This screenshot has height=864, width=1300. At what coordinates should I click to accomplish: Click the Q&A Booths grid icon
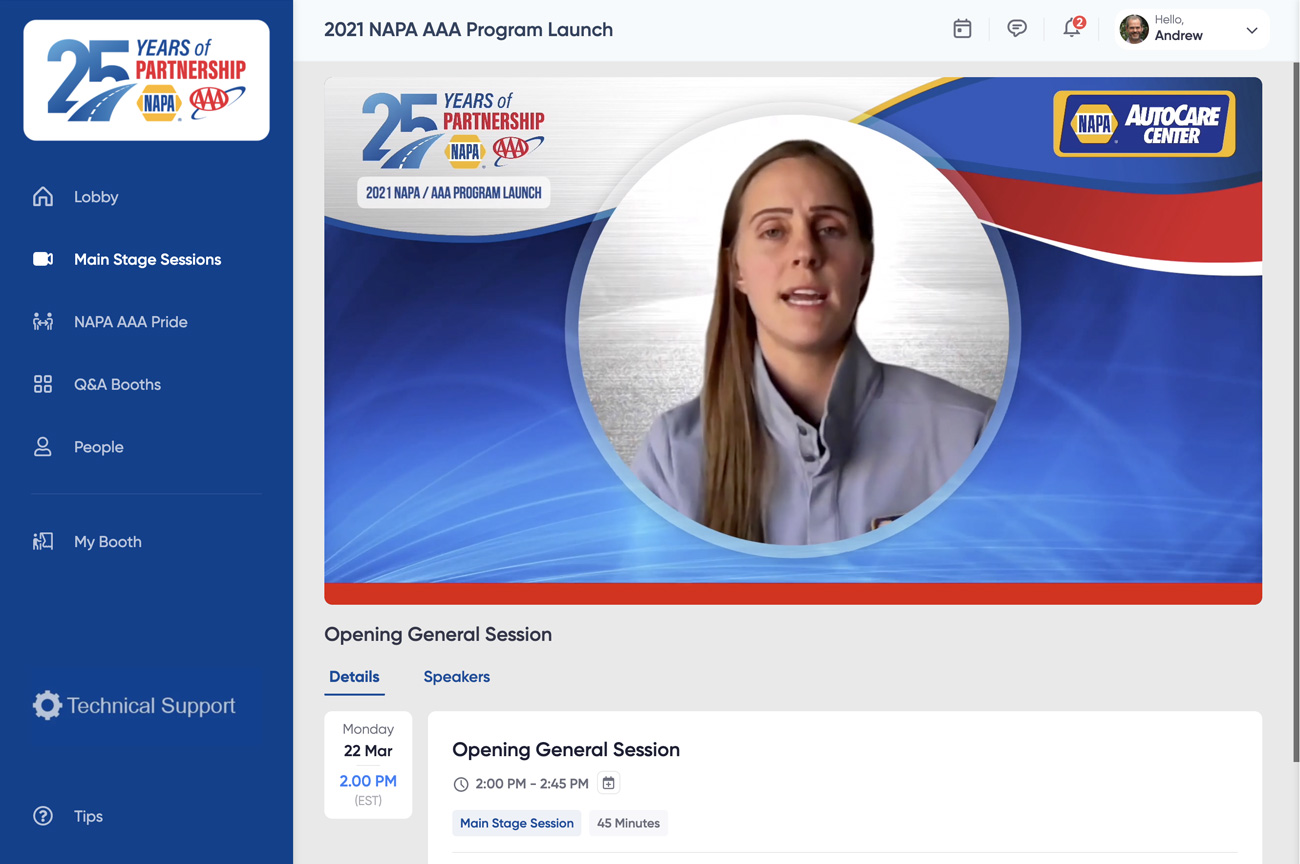point(43,384)
